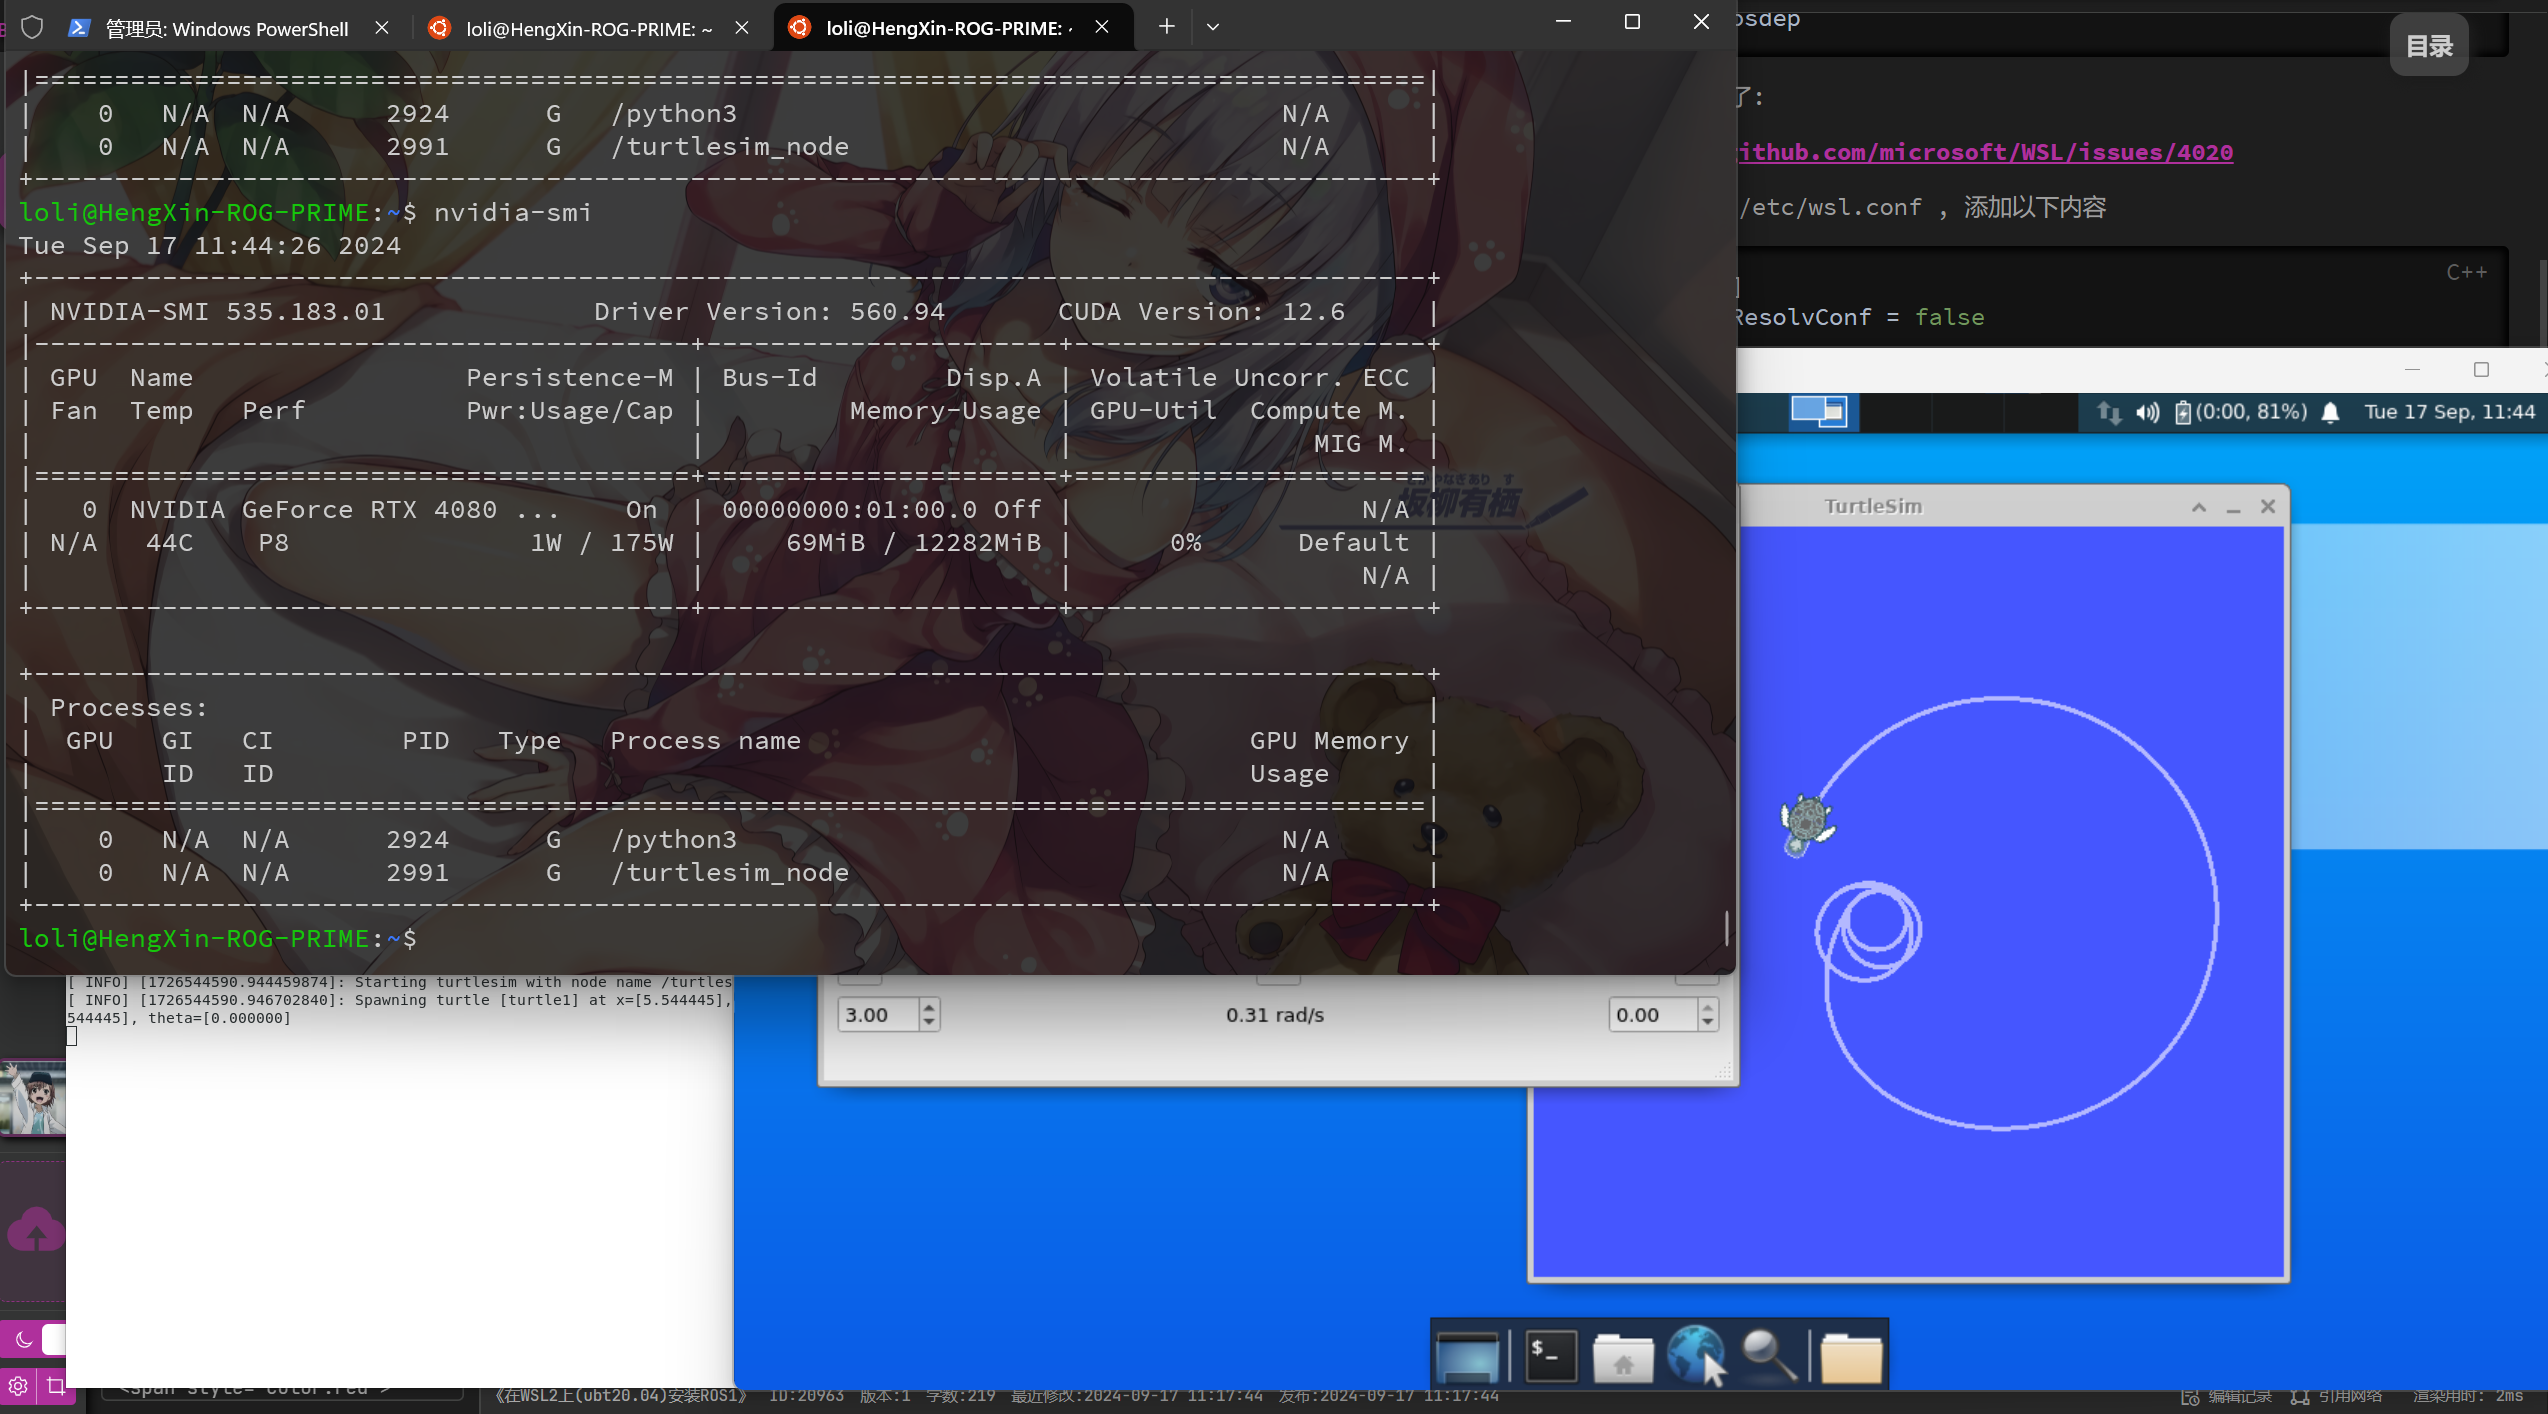The image size is (2548, 1414).
Task: Click the notification bell in panel
Action: [2330, 412]
